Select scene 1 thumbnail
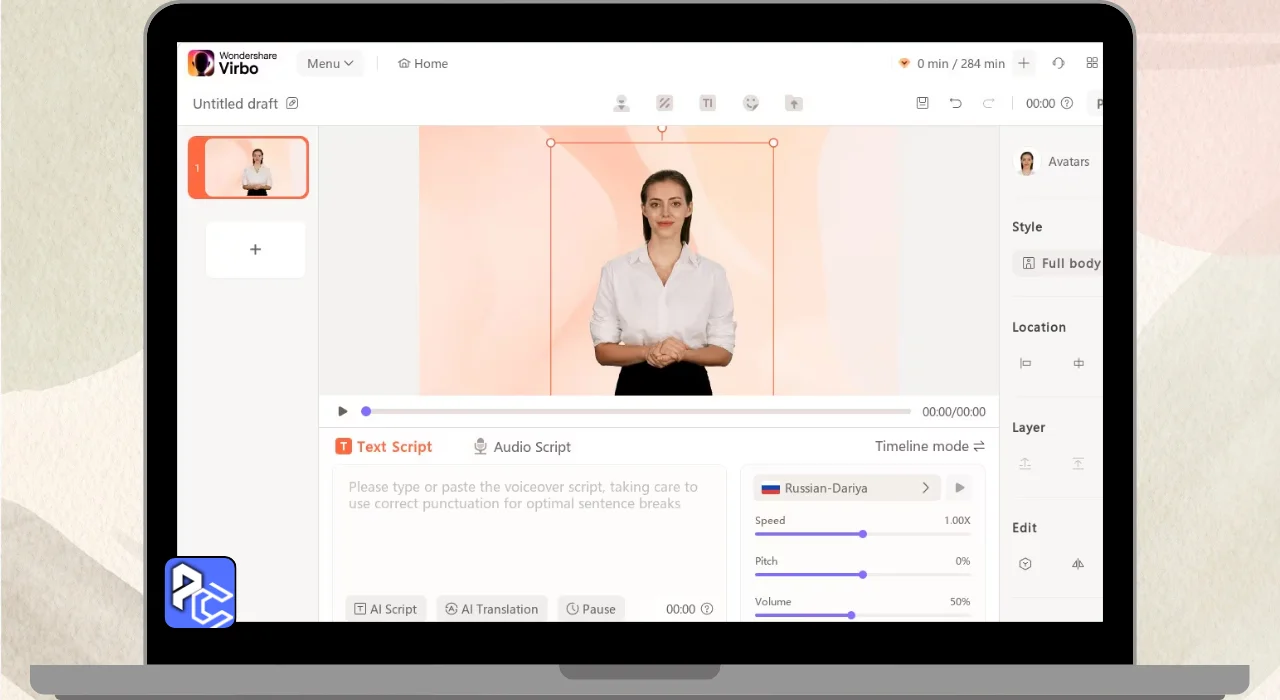The width and height of the screenshot is (1280, 700). tap(248, 167)
